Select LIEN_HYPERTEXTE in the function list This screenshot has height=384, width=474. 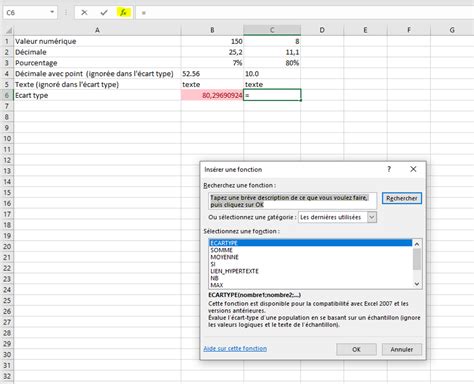(310, 271)
